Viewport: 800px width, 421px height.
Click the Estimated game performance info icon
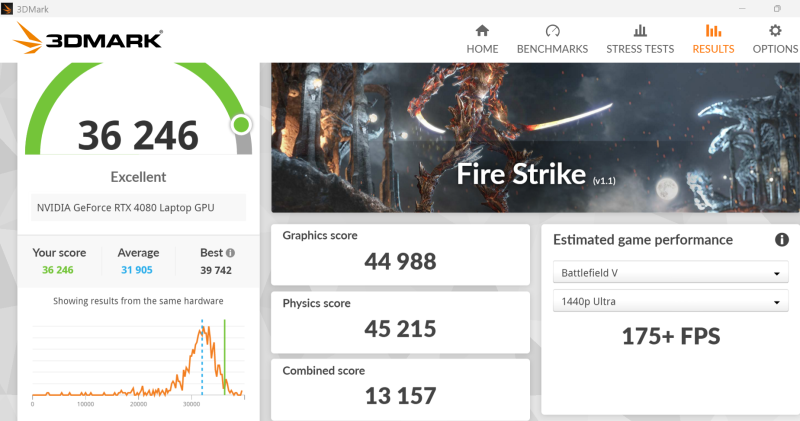click(782, 239)
